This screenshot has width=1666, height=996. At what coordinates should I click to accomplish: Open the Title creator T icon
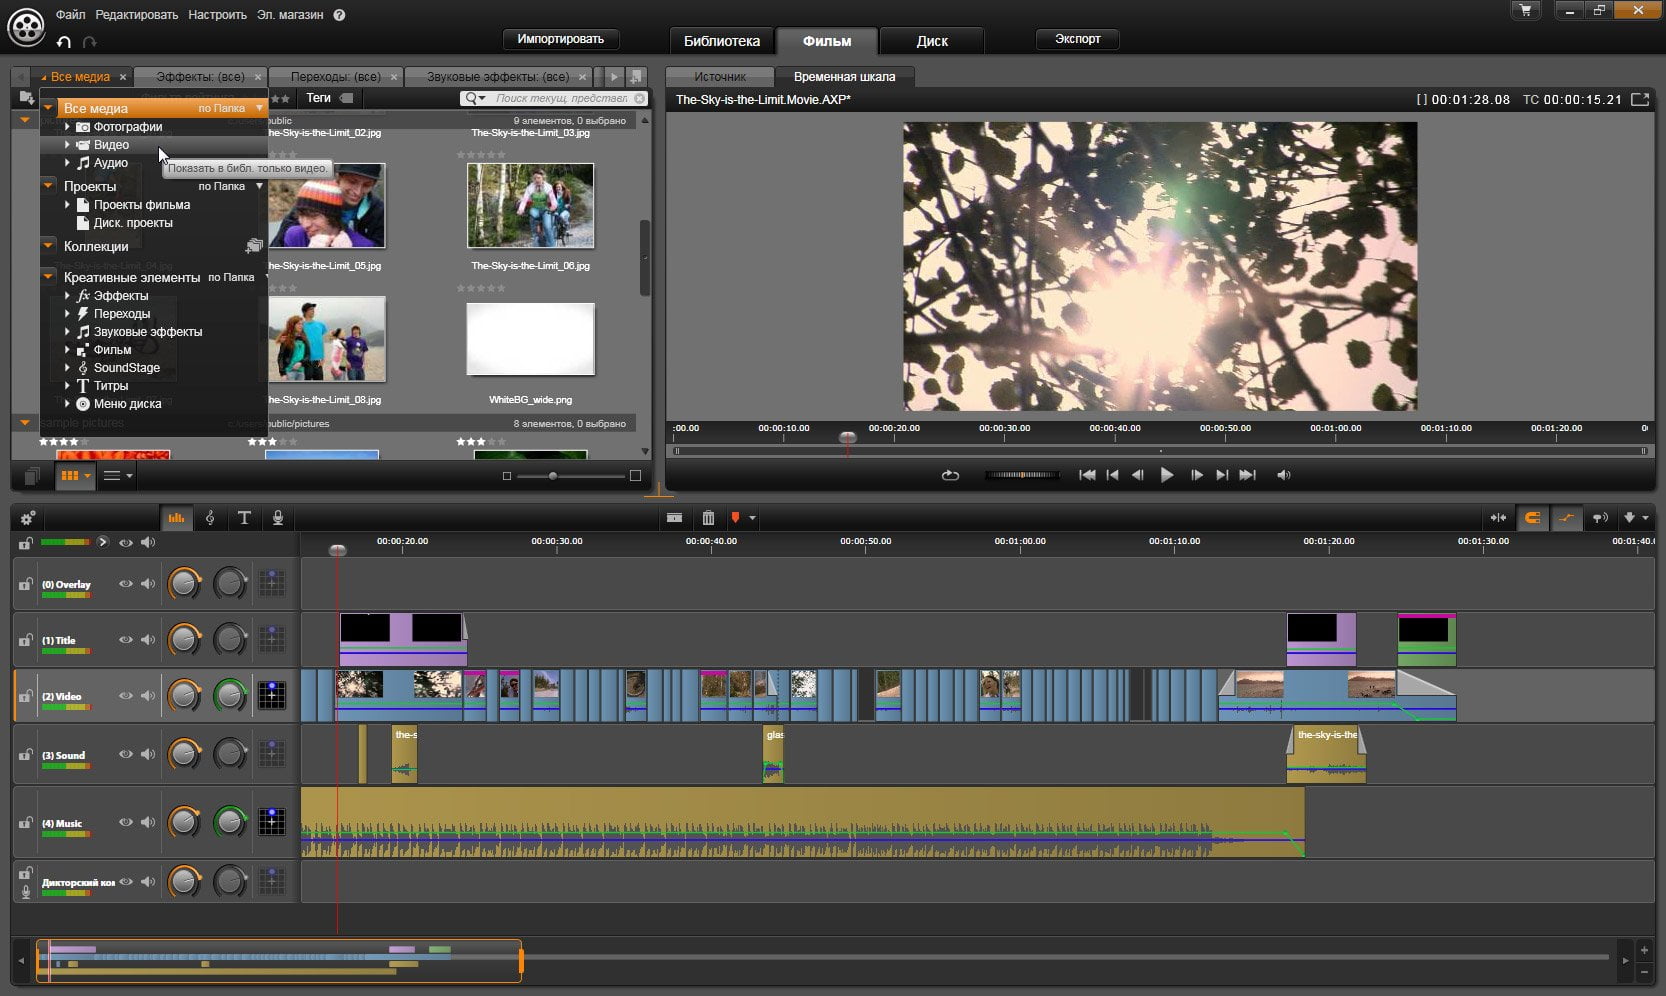click(x=244, y=518)
